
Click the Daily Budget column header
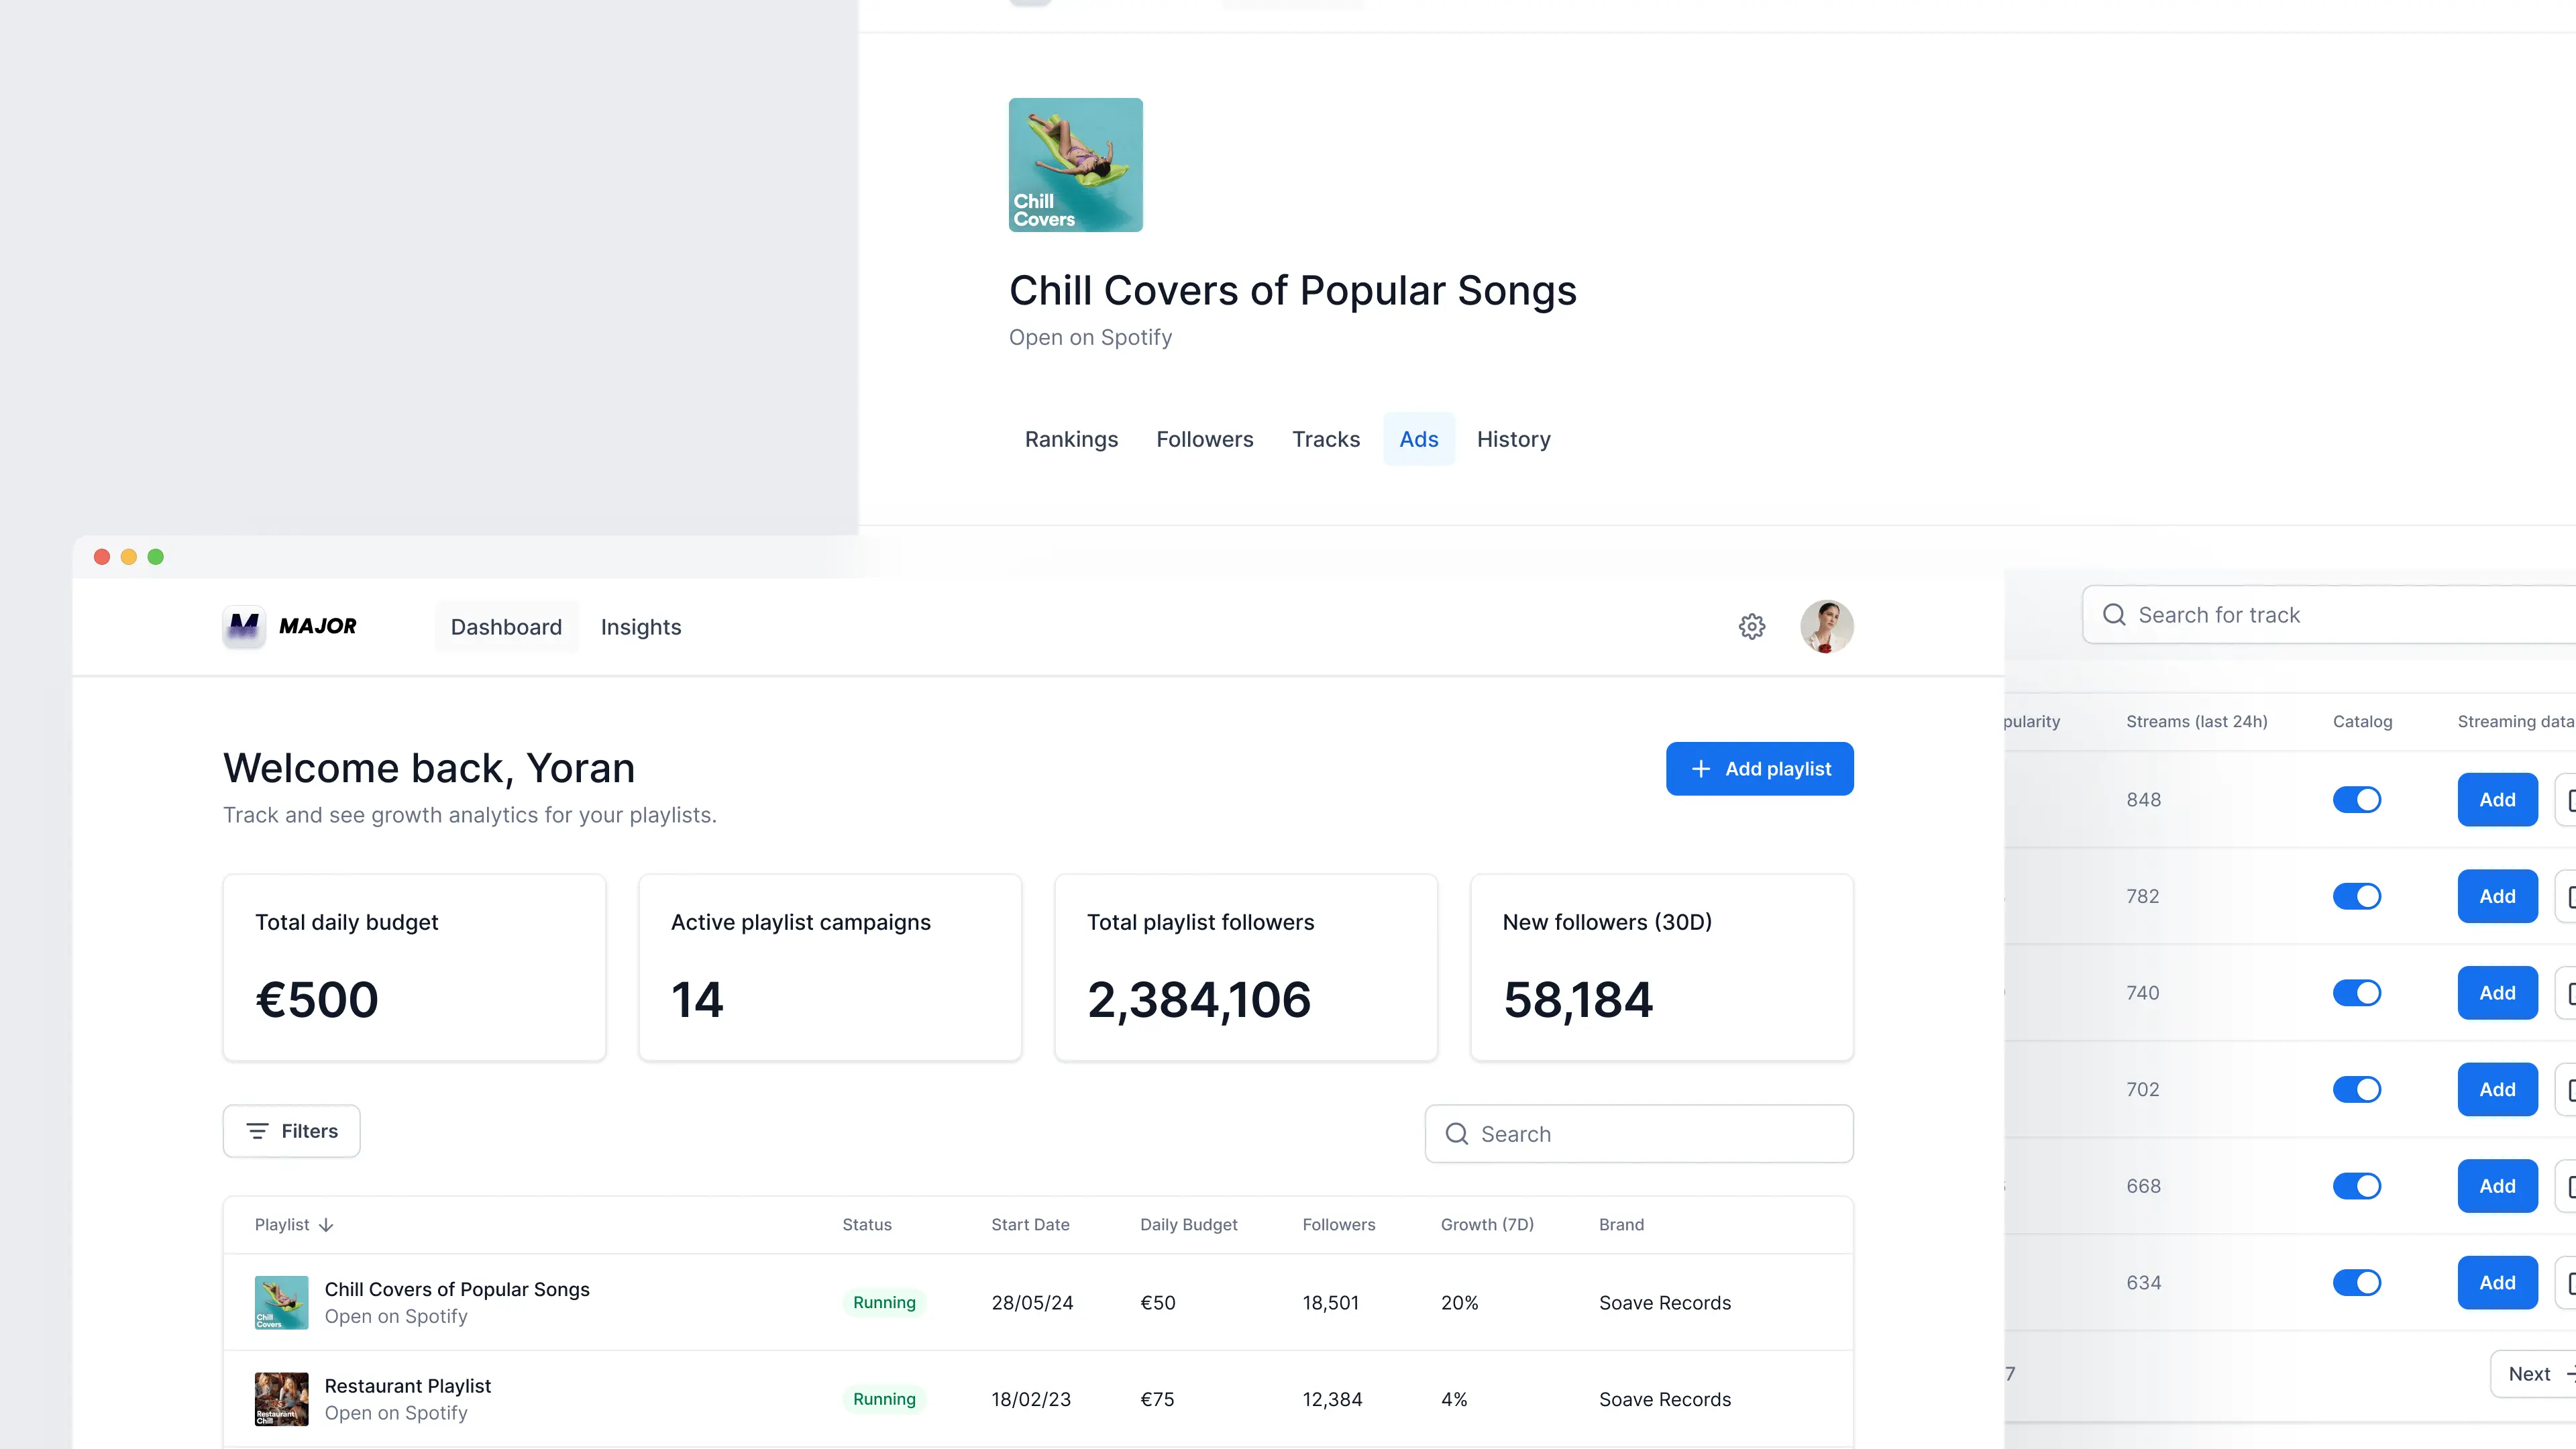1189,1225
